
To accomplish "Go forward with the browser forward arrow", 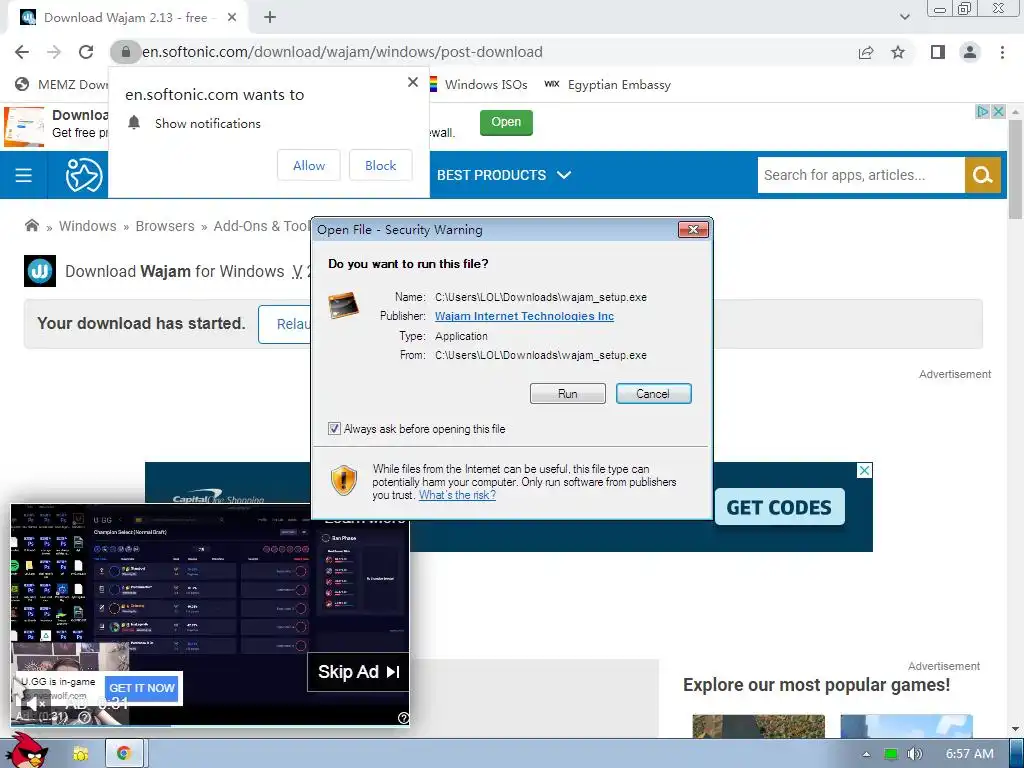I will click(x=54, y=52).
